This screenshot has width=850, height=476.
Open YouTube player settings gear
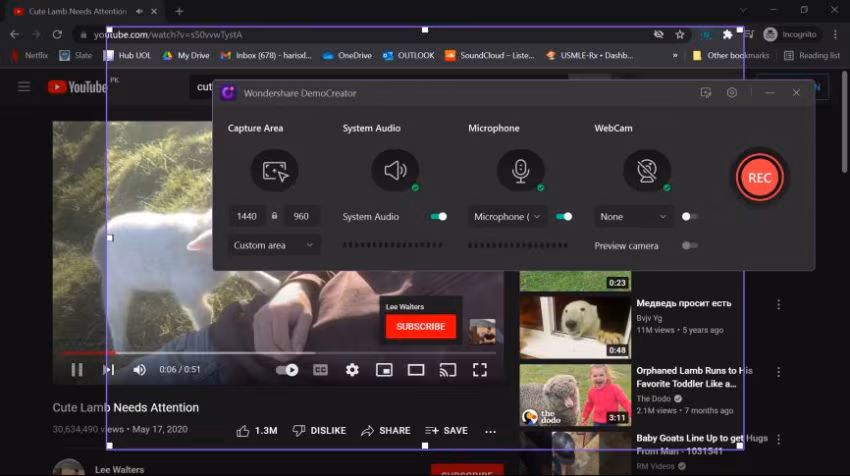[x=352, y=370]
